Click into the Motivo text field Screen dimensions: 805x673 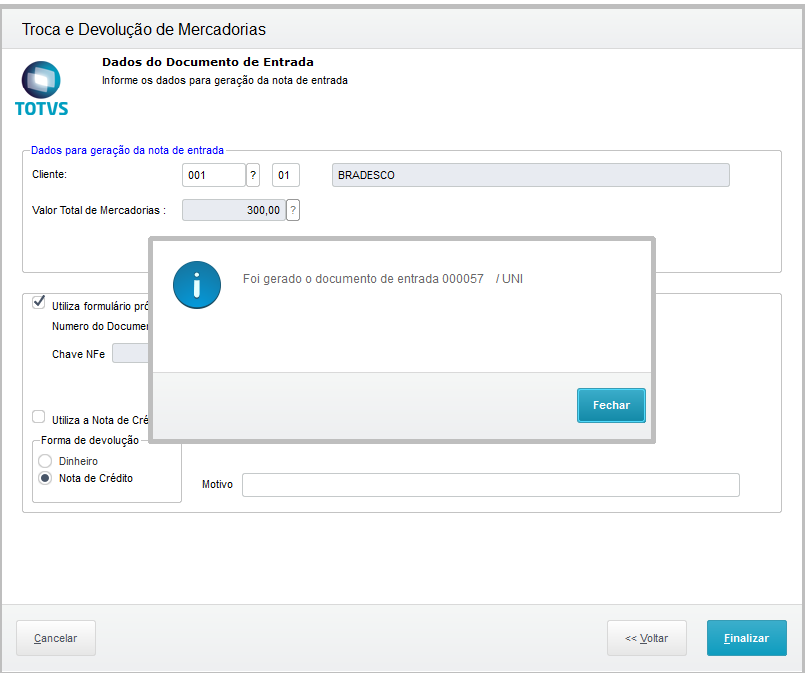click(490, 485)
